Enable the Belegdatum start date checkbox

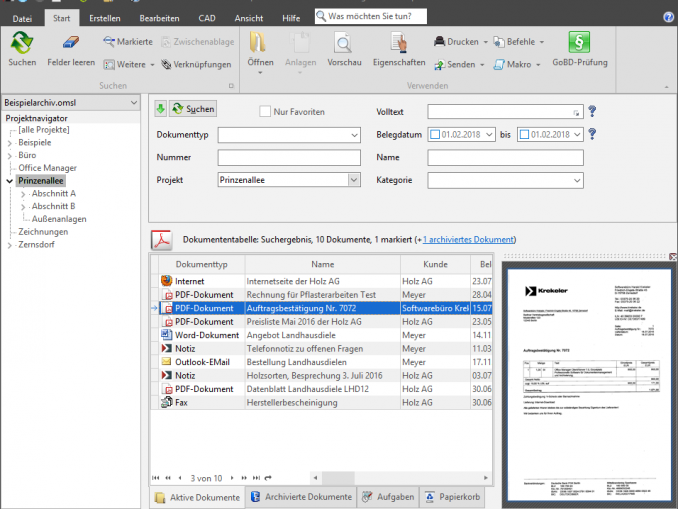(x=435, y=134)
